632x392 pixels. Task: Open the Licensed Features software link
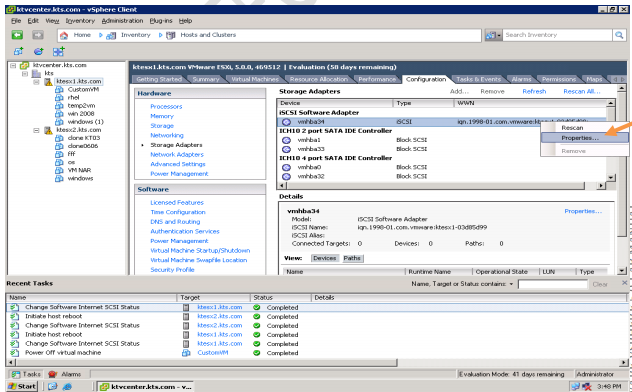coord(177,203)
